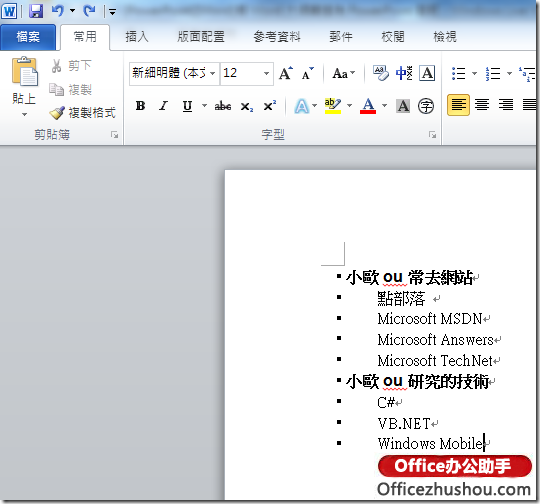
Task: Save the document with floppy icon
Action: tap(36, 11)
